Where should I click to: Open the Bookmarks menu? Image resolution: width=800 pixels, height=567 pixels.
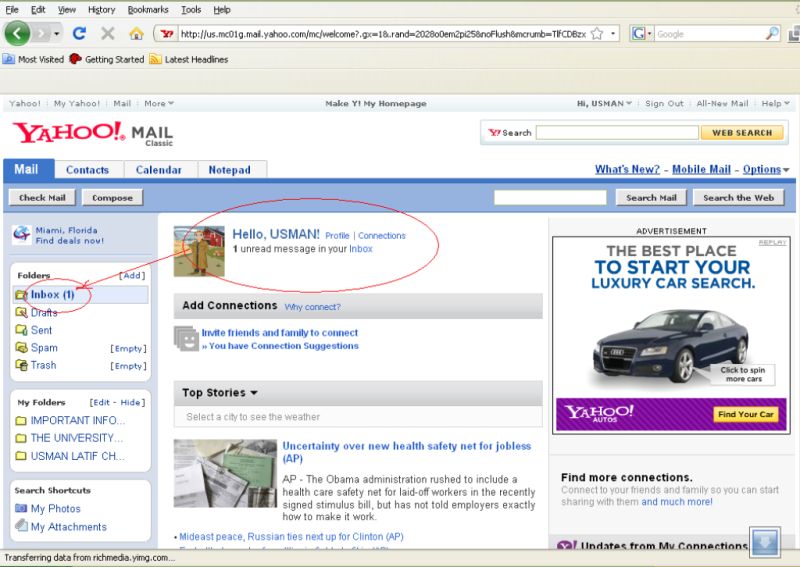[148, 9]
